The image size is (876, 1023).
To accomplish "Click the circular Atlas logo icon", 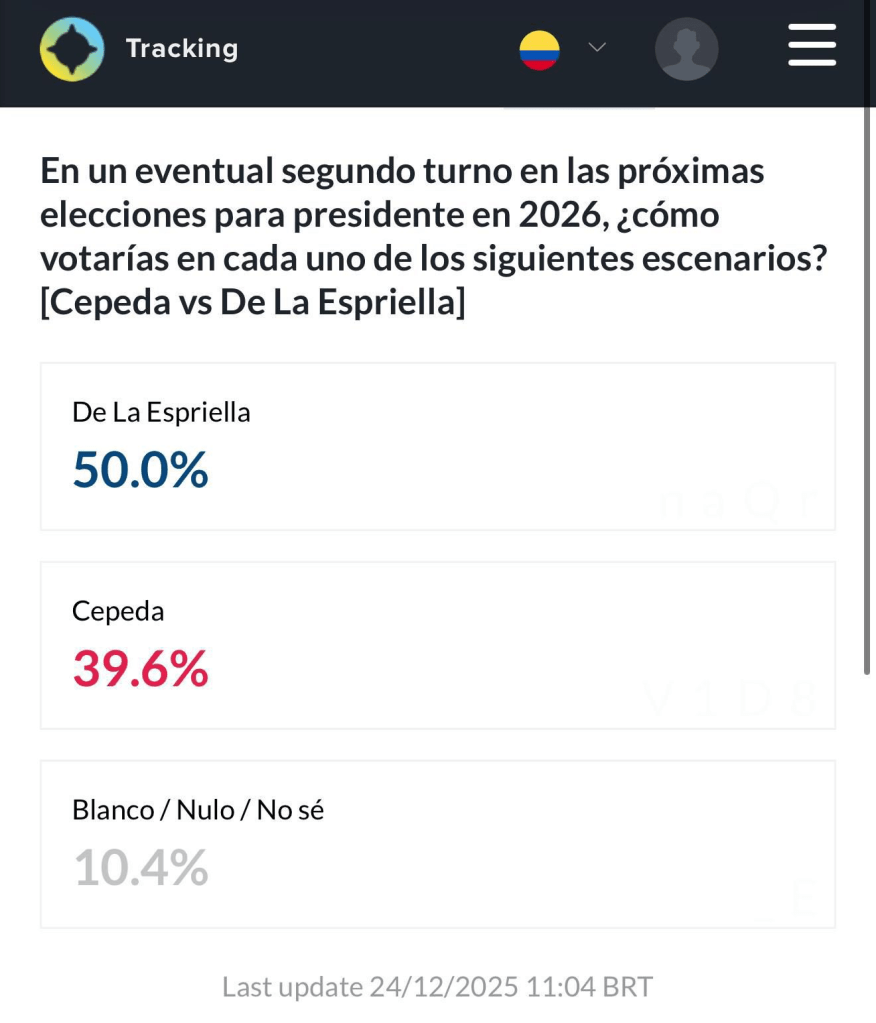I will (x=72, y=49).
